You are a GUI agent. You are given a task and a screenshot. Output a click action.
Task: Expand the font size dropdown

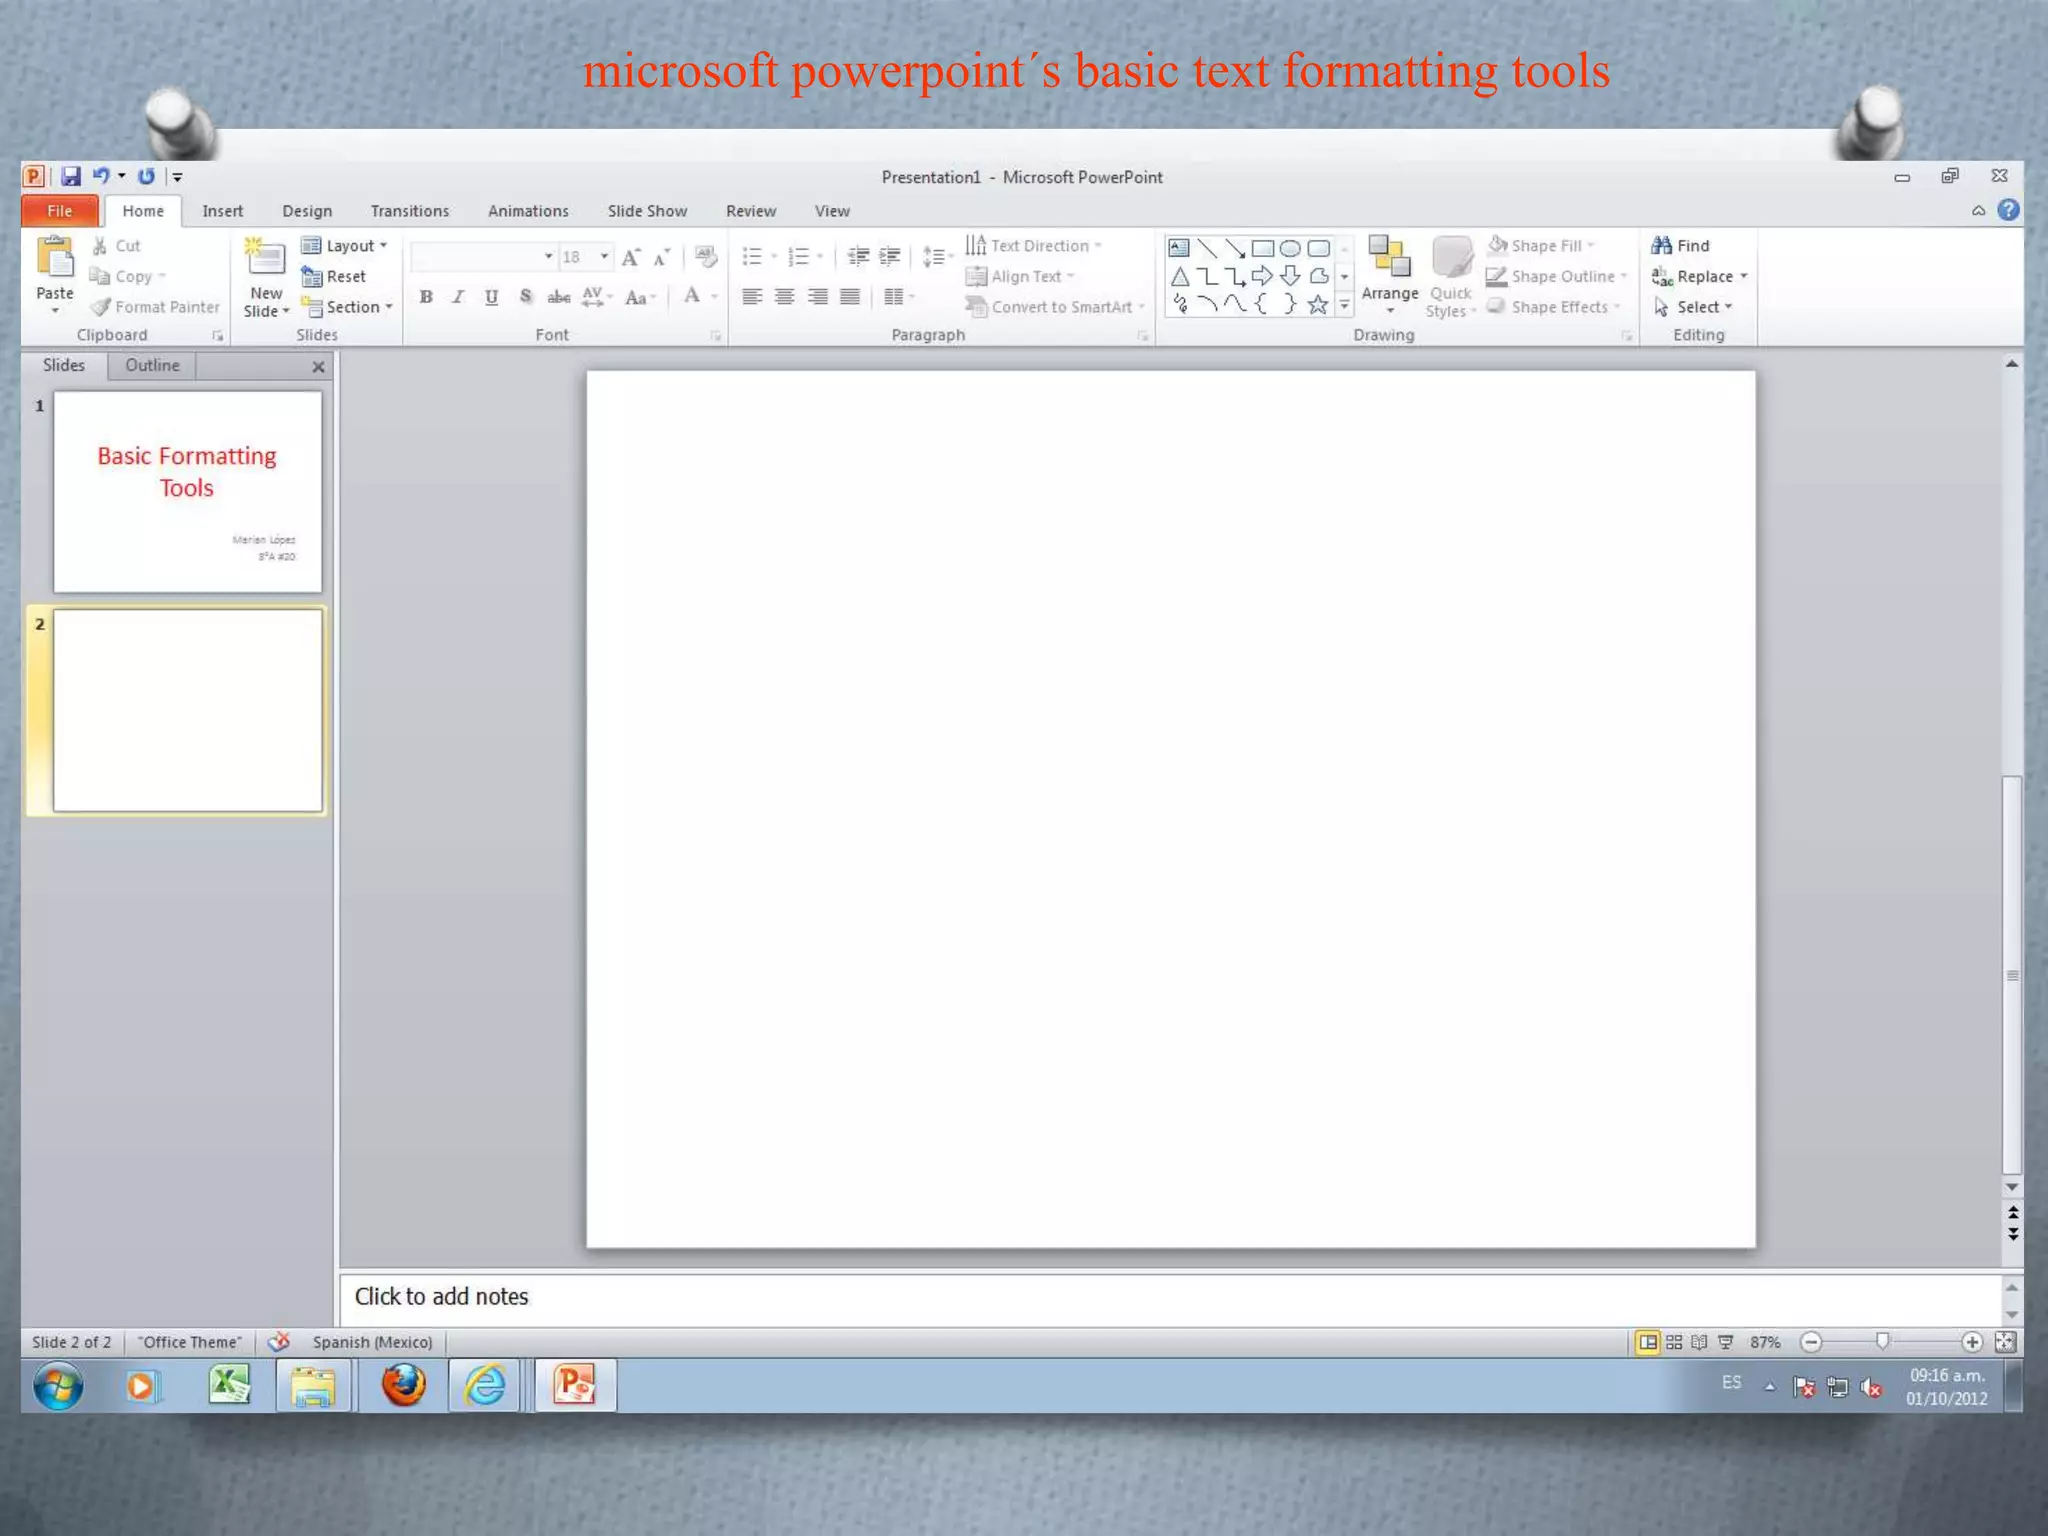tap(604, 257)
